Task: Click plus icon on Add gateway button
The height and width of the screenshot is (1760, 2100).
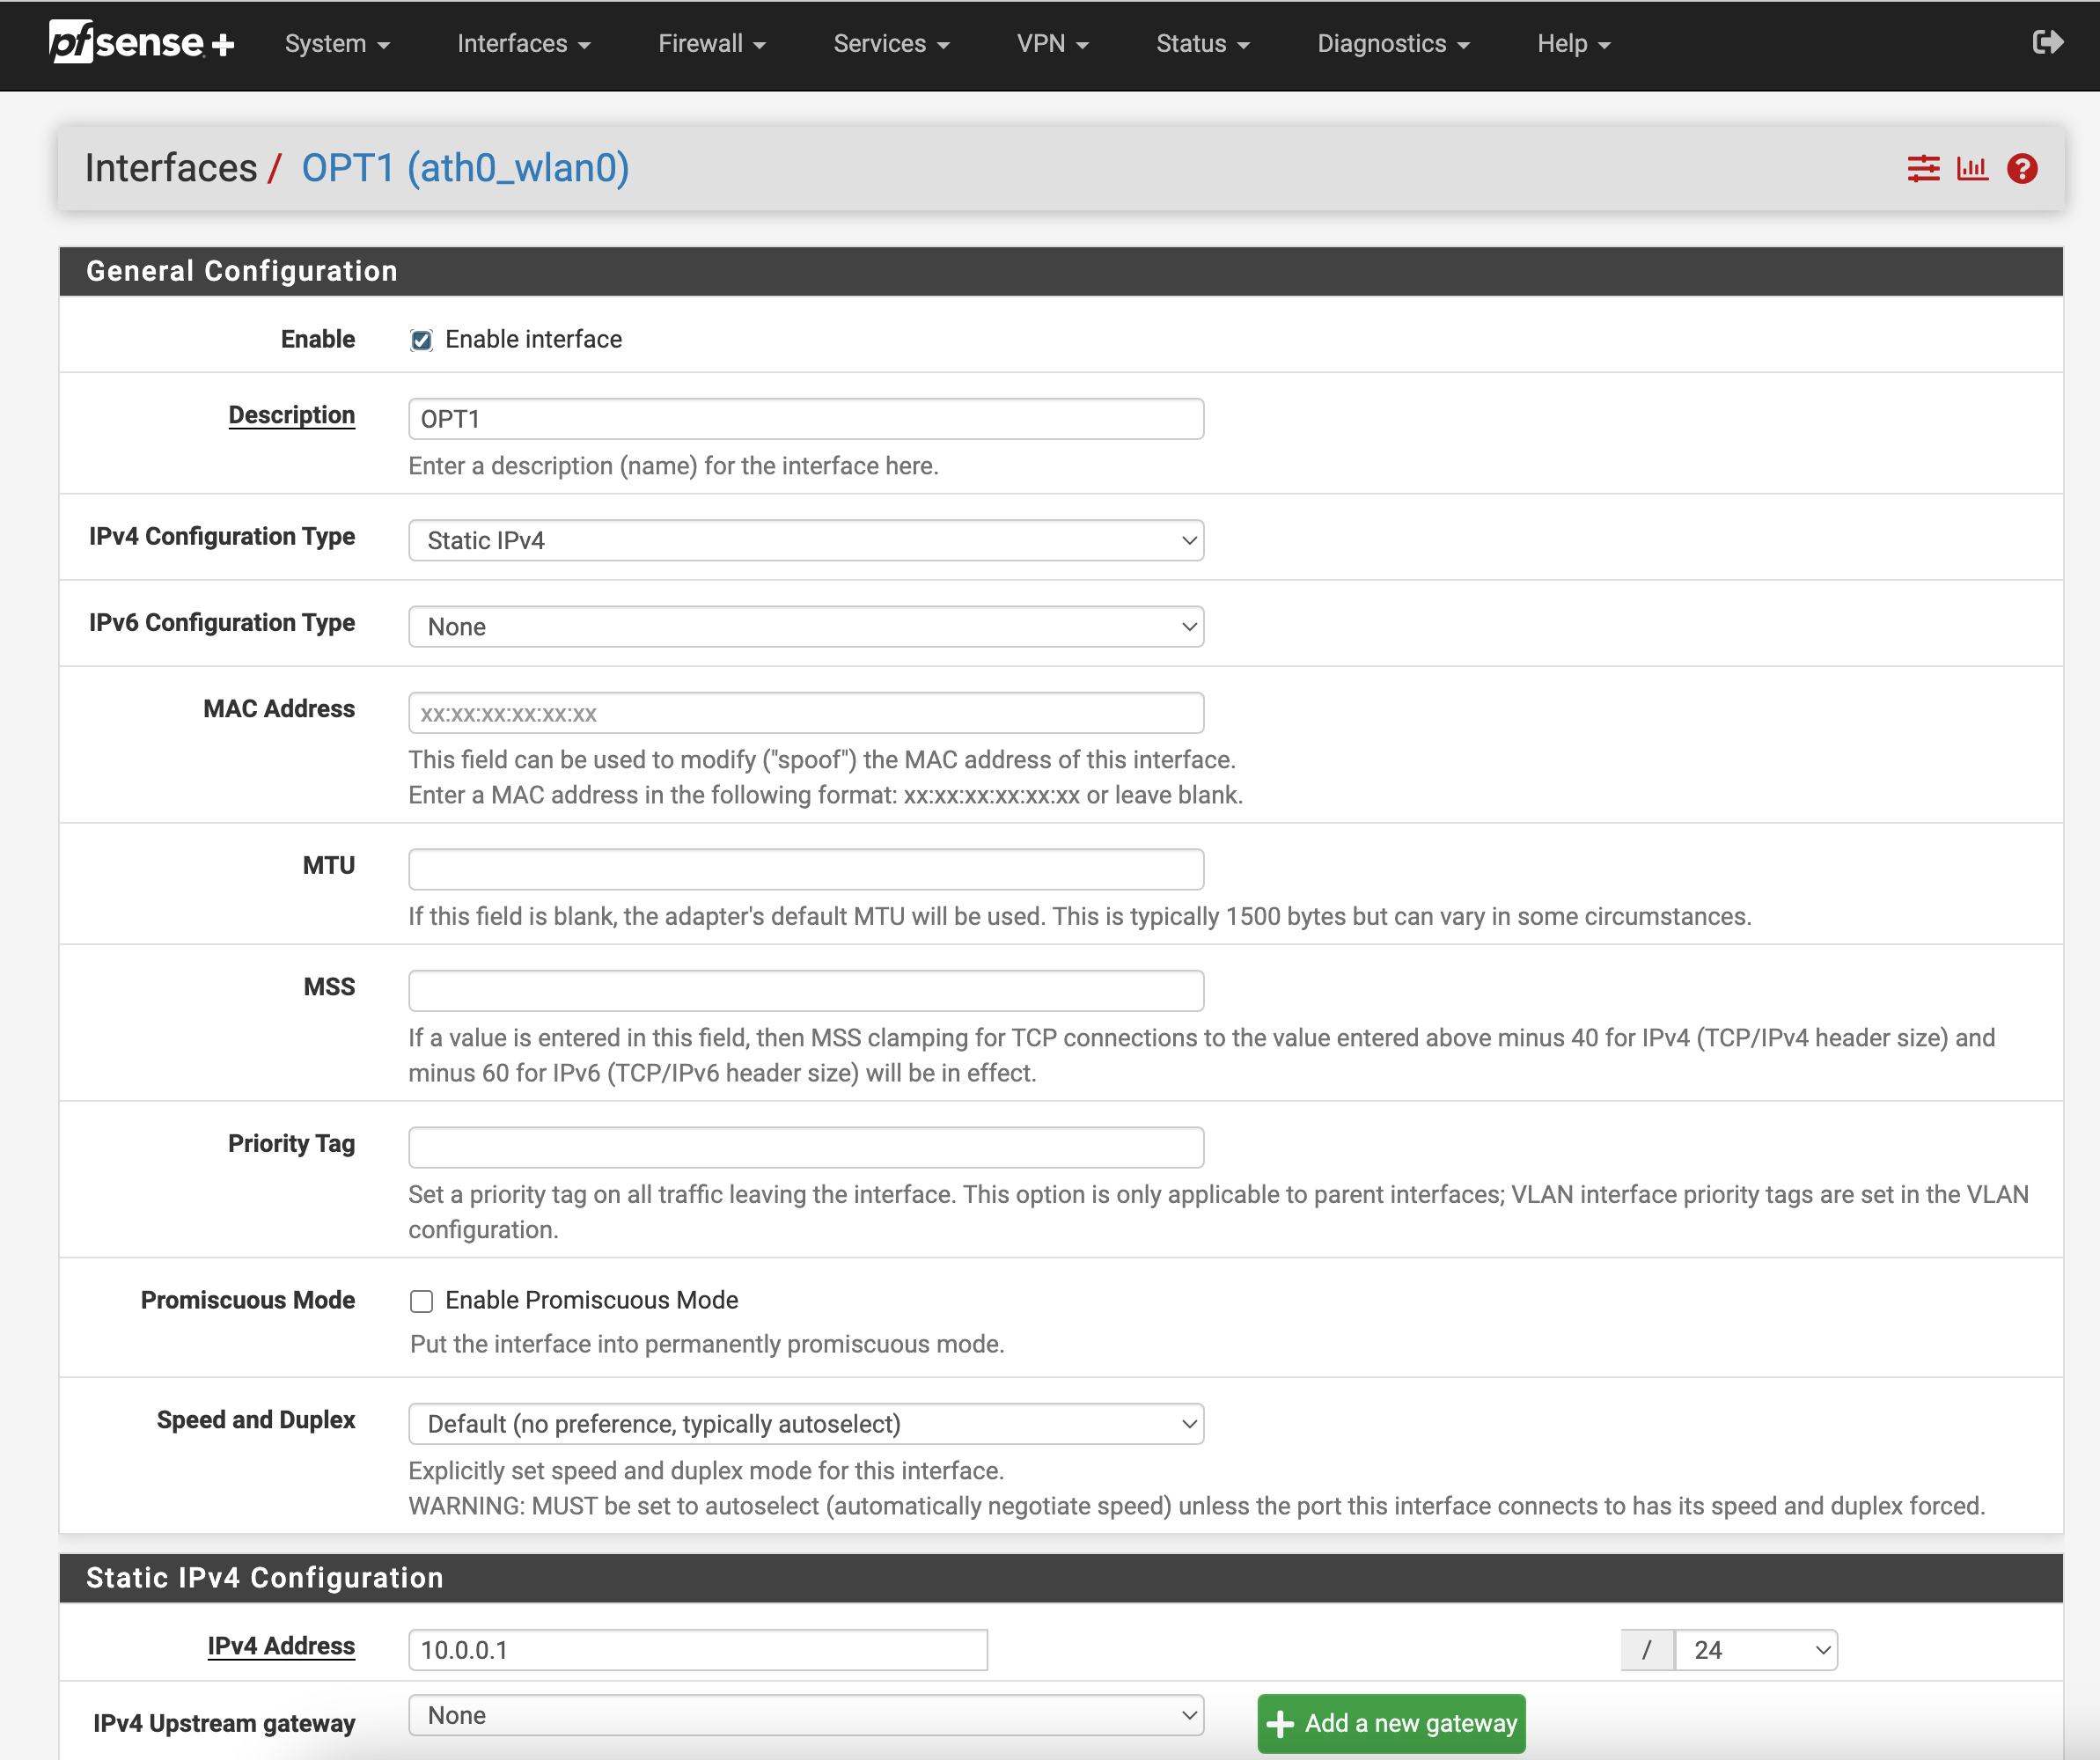Action: 1280,1723
